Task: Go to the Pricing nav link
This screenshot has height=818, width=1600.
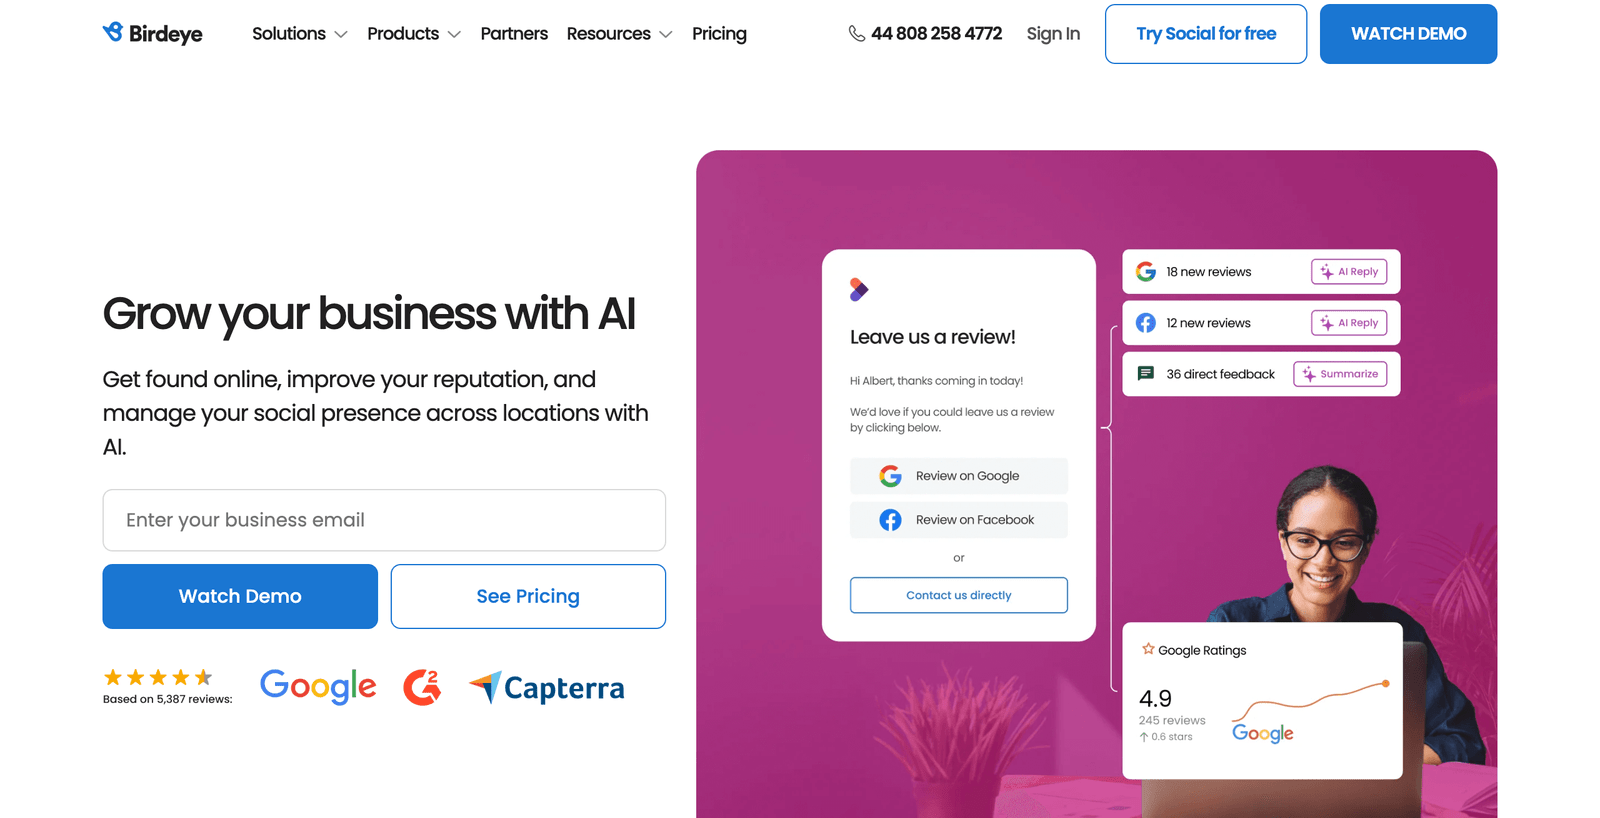Action: point(719,34)
